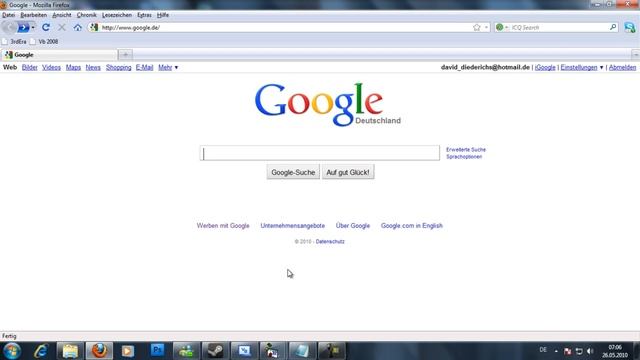Open the Extras menu
Screen dimensions: 640x360
point(144,15)
